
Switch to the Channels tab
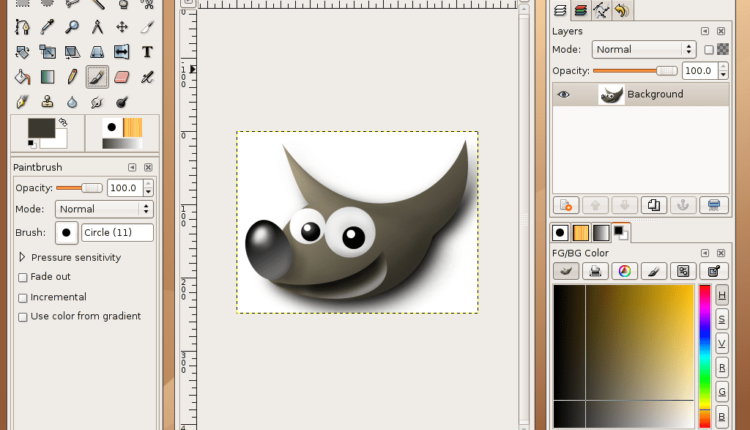(x=581, y=10)
